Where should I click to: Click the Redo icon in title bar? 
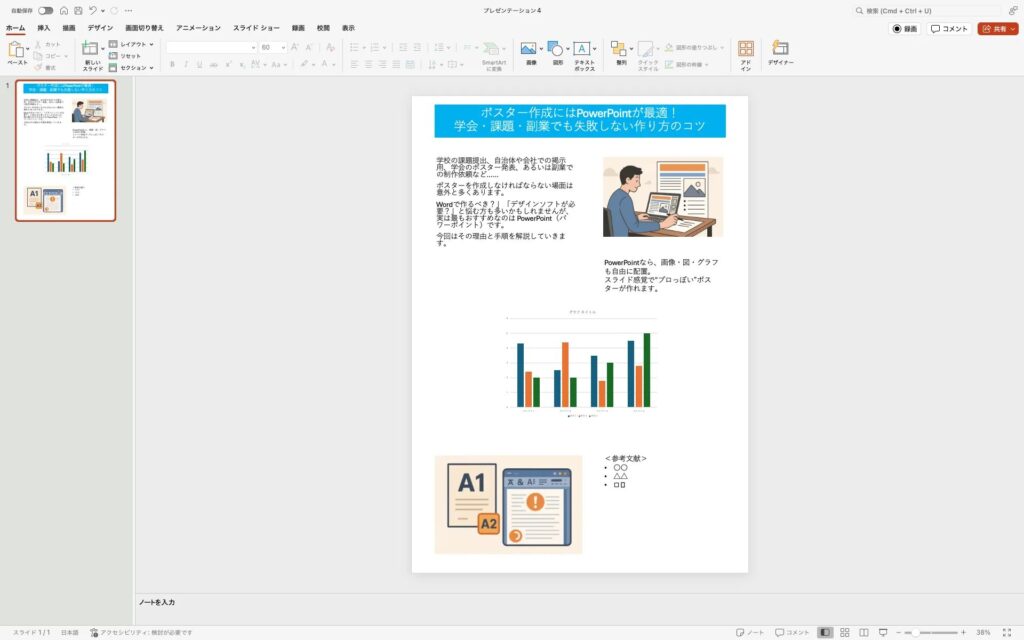114,10
